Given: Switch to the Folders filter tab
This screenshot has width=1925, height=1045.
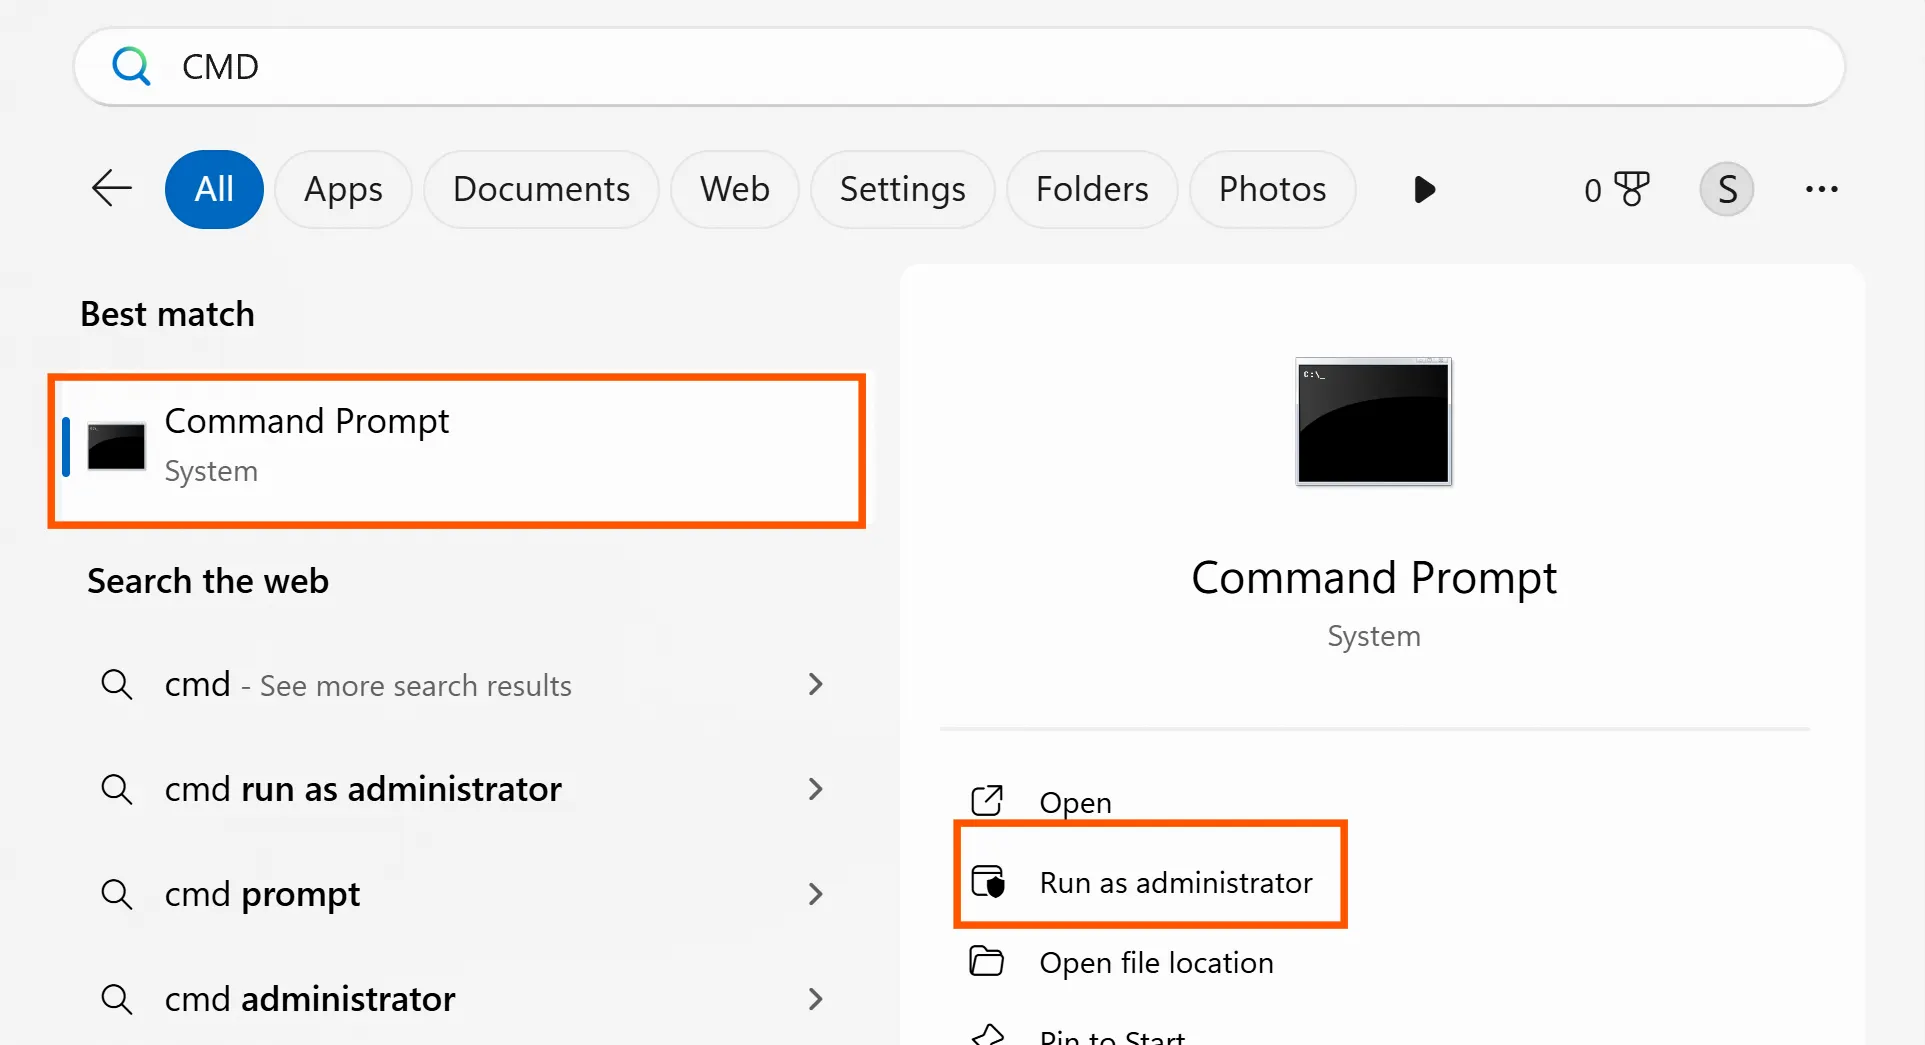Looking at the screenshot, I should pos(1092,189).
